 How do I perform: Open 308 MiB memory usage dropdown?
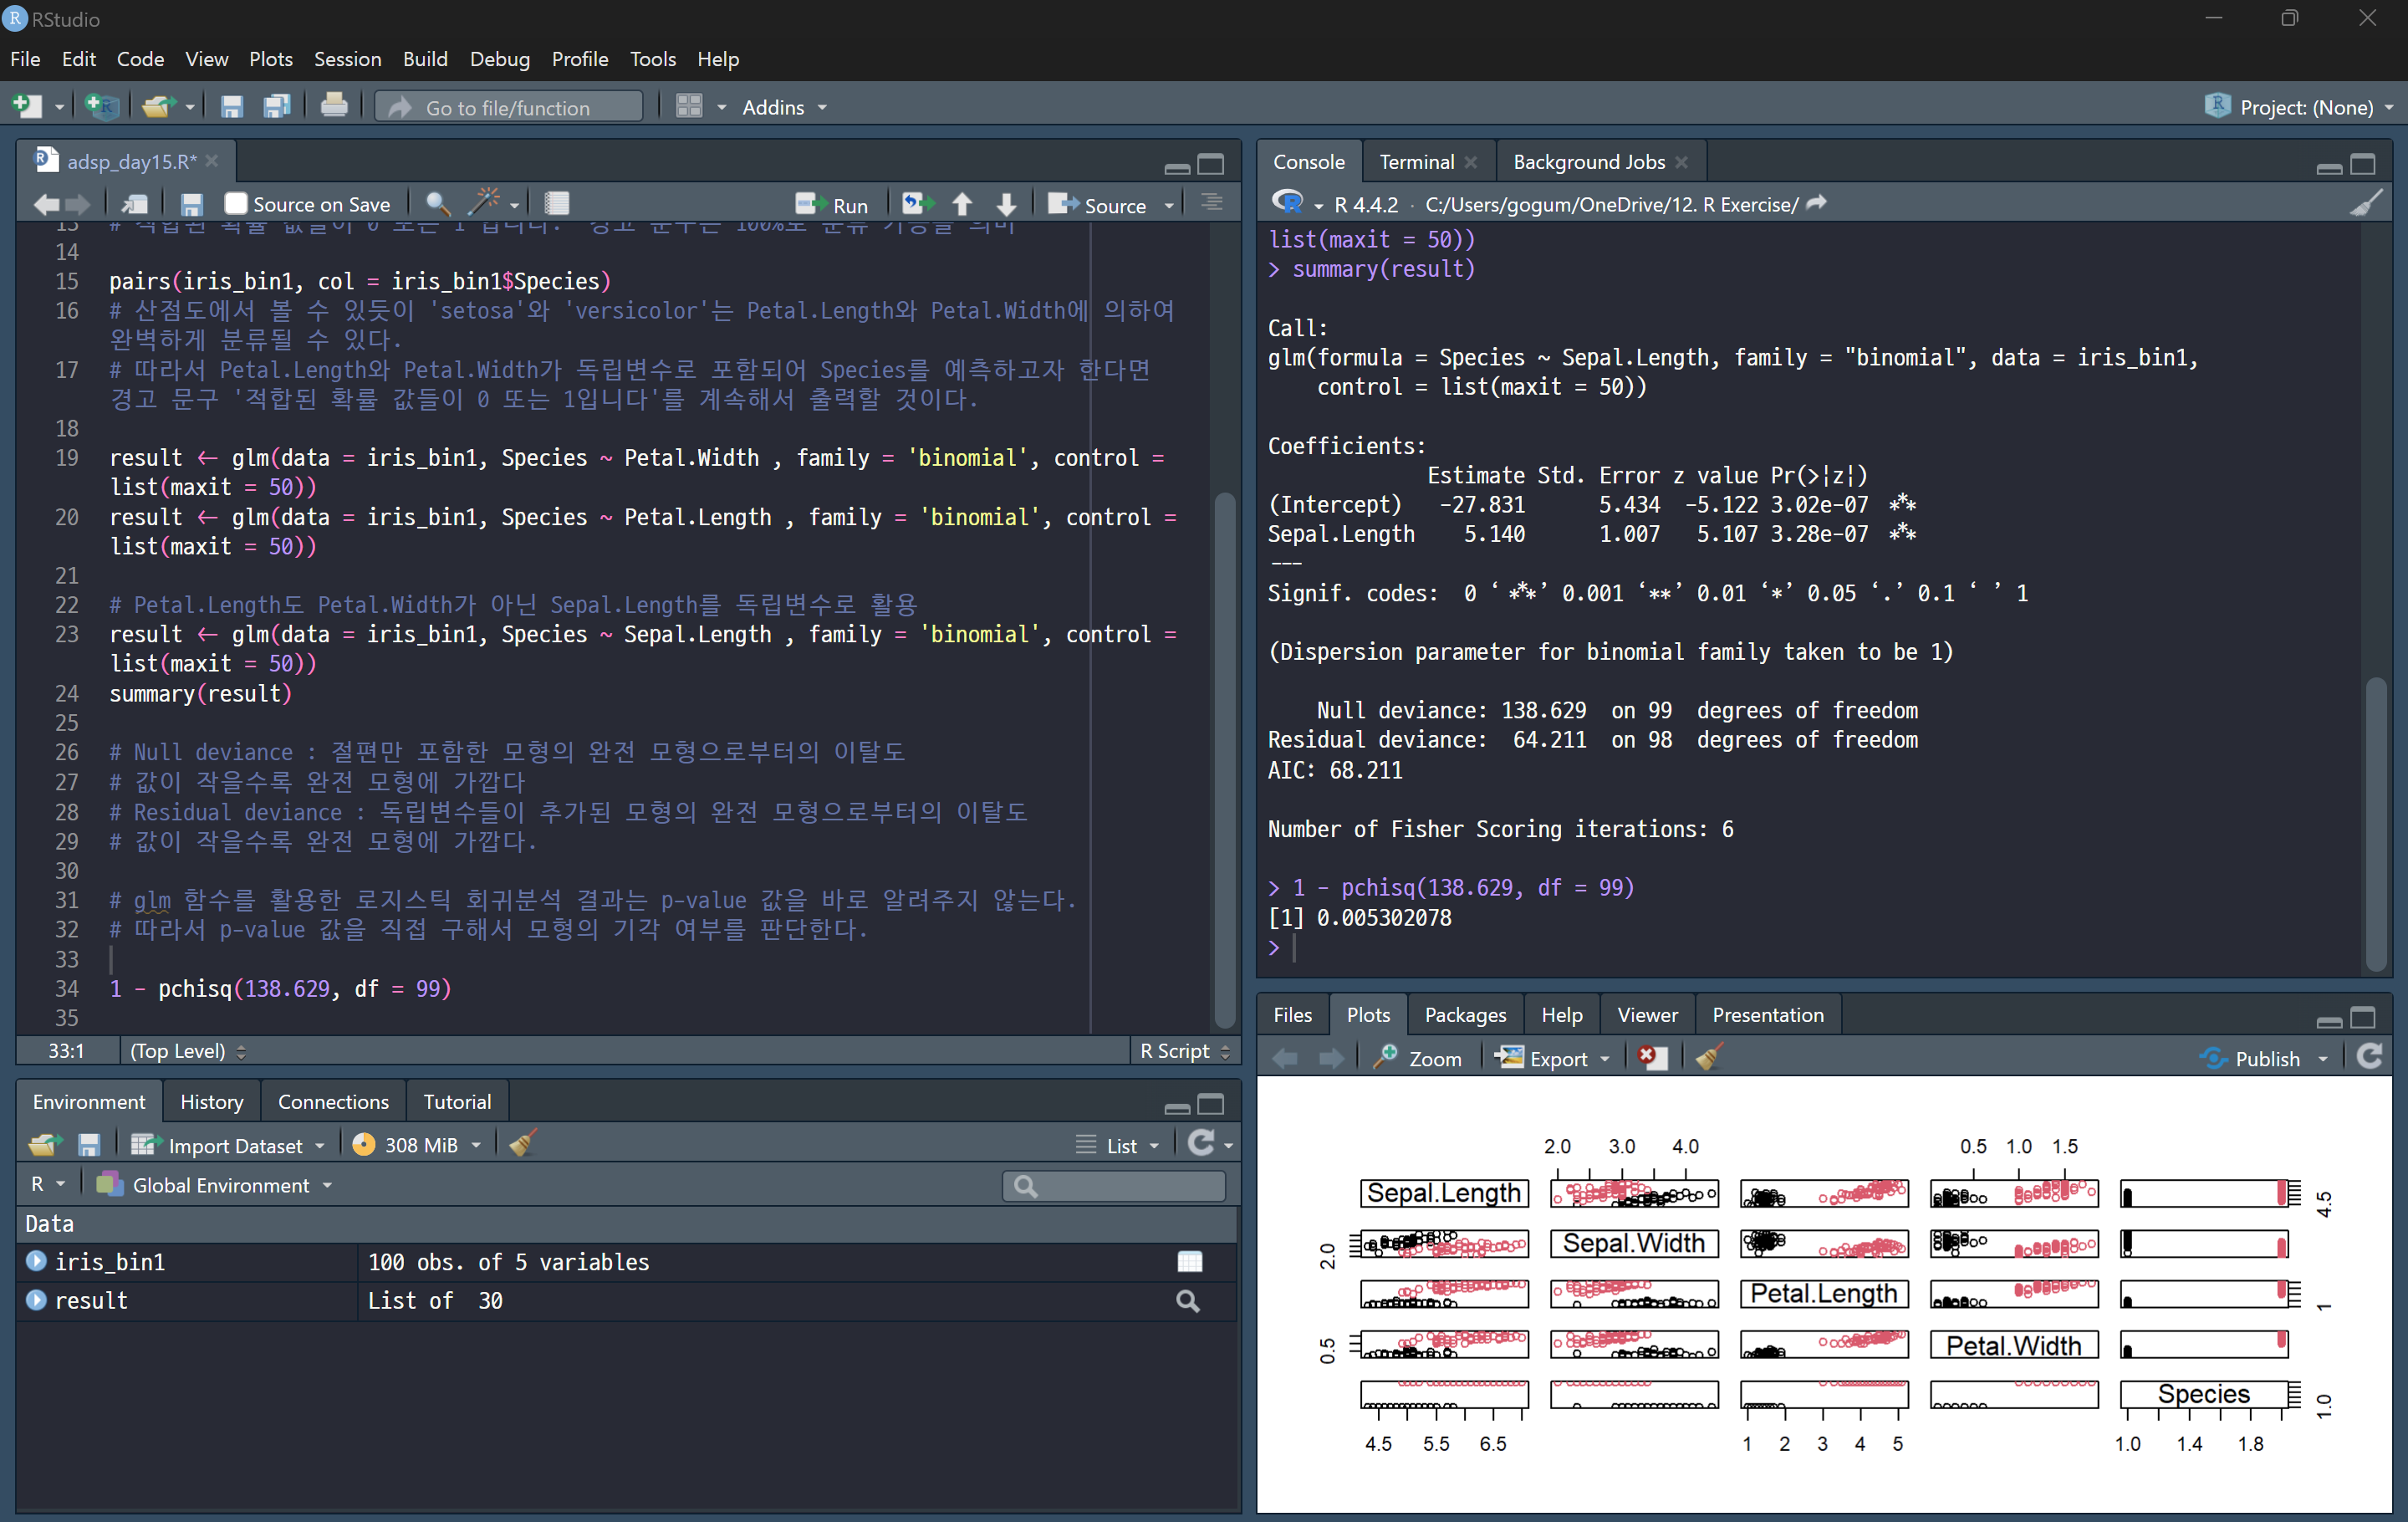pyautogui.click(x=417, y=1145)
